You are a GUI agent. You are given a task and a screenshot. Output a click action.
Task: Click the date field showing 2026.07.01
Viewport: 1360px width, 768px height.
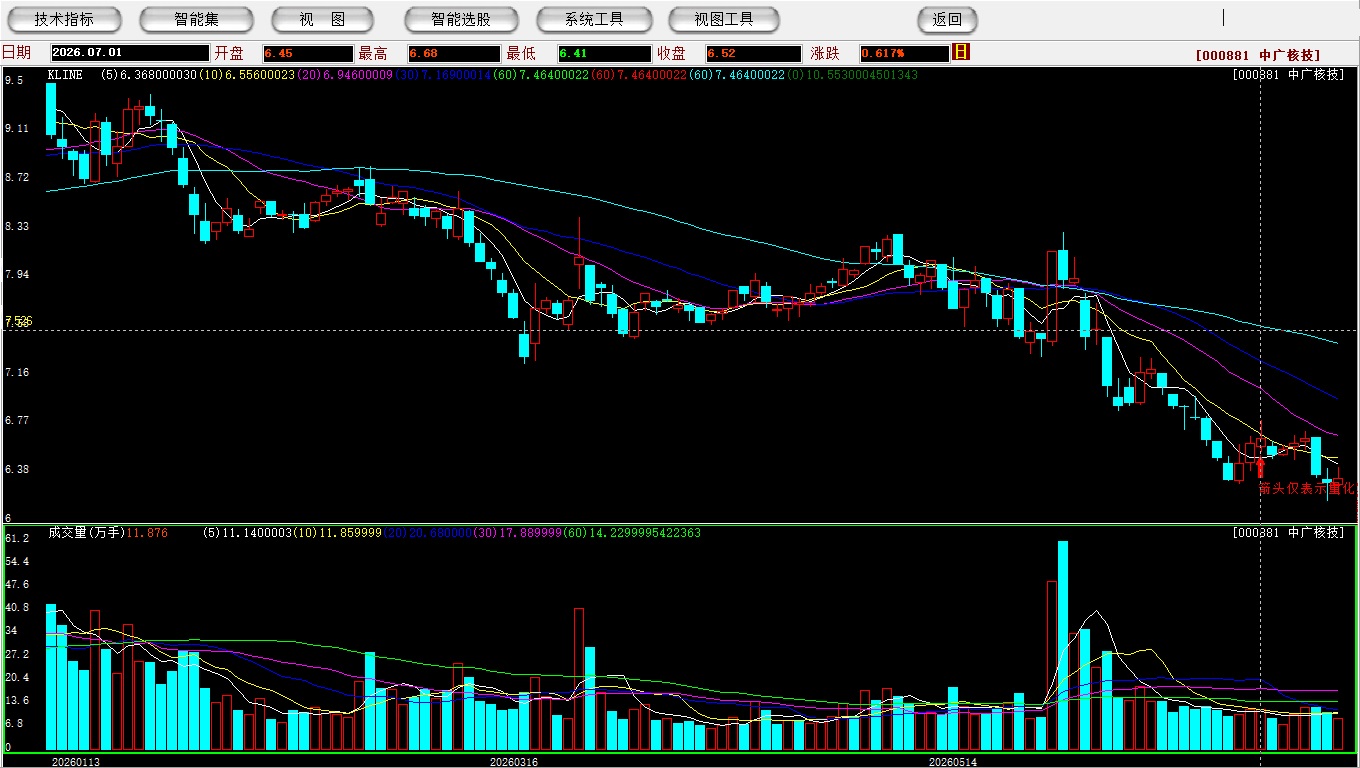129,53
